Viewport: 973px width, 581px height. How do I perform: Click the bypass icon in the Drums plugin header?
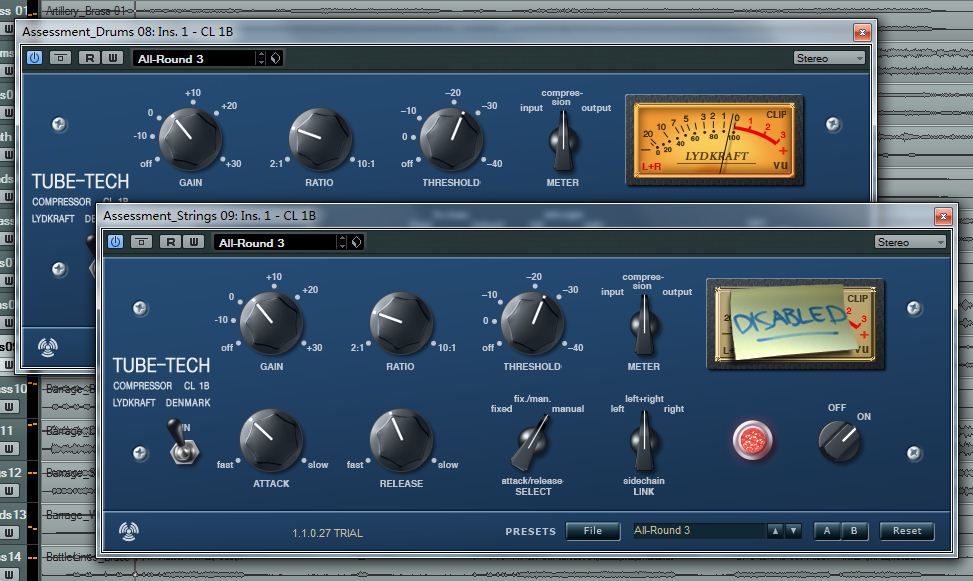pos(60,58)
